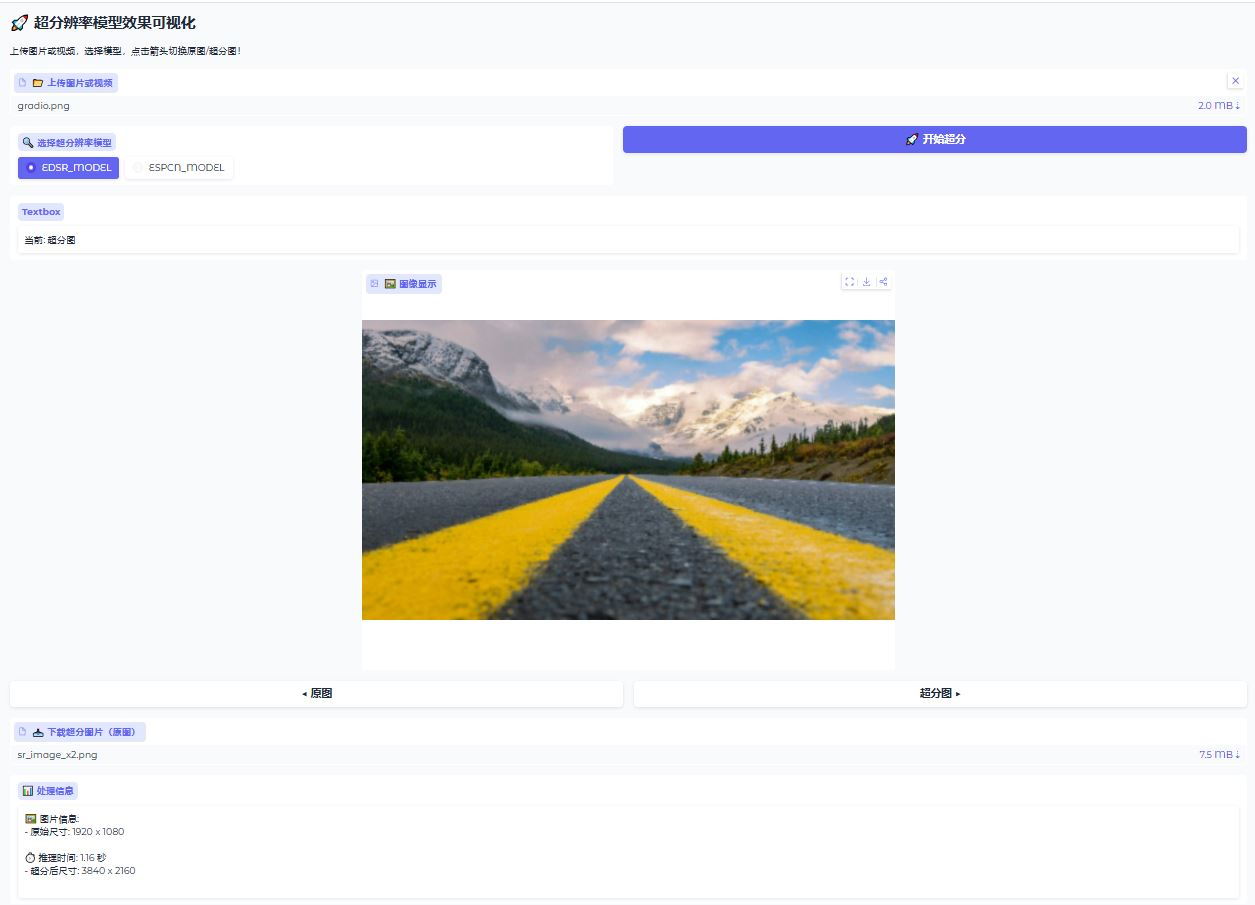Viewport: 1255px width, 905px height.
Task: Click the magnifier icon beside model selection label
Action: [28, 143]
